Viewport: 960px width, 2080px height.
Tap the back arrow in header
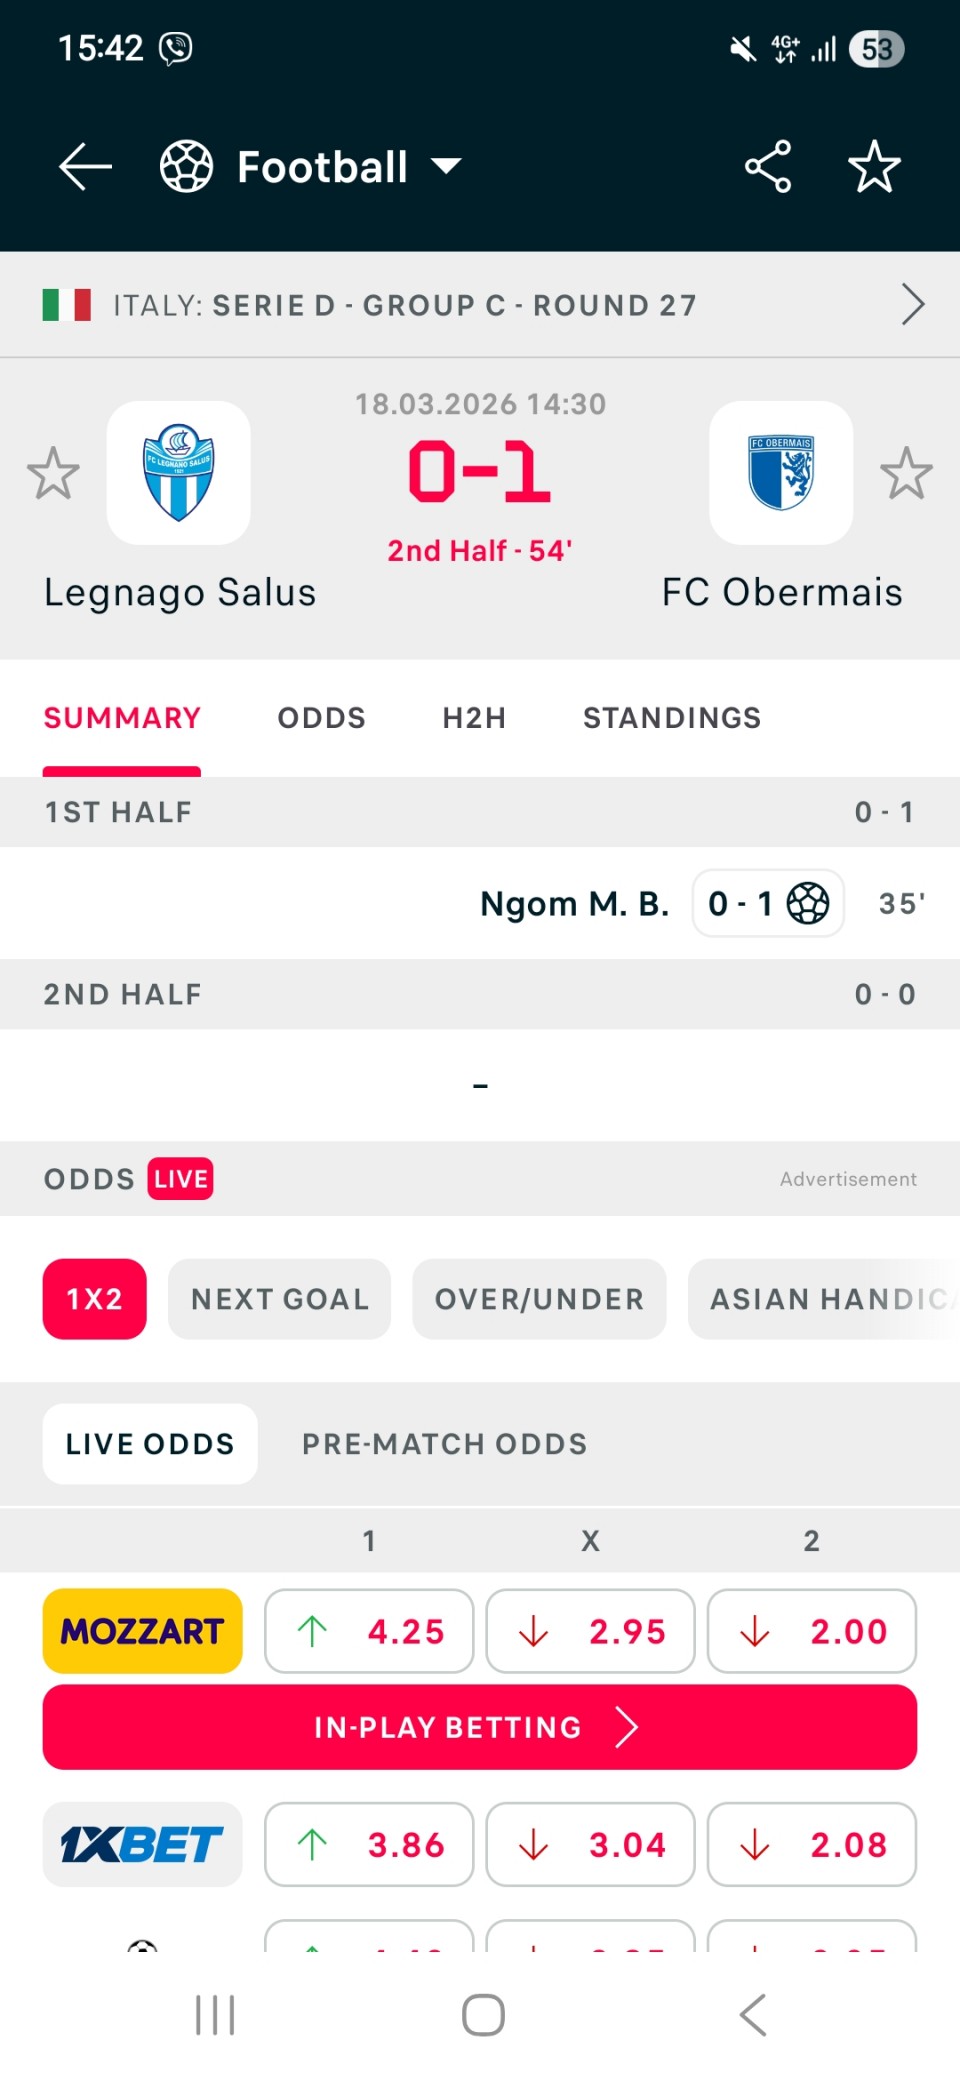click(x=86, y=166)
